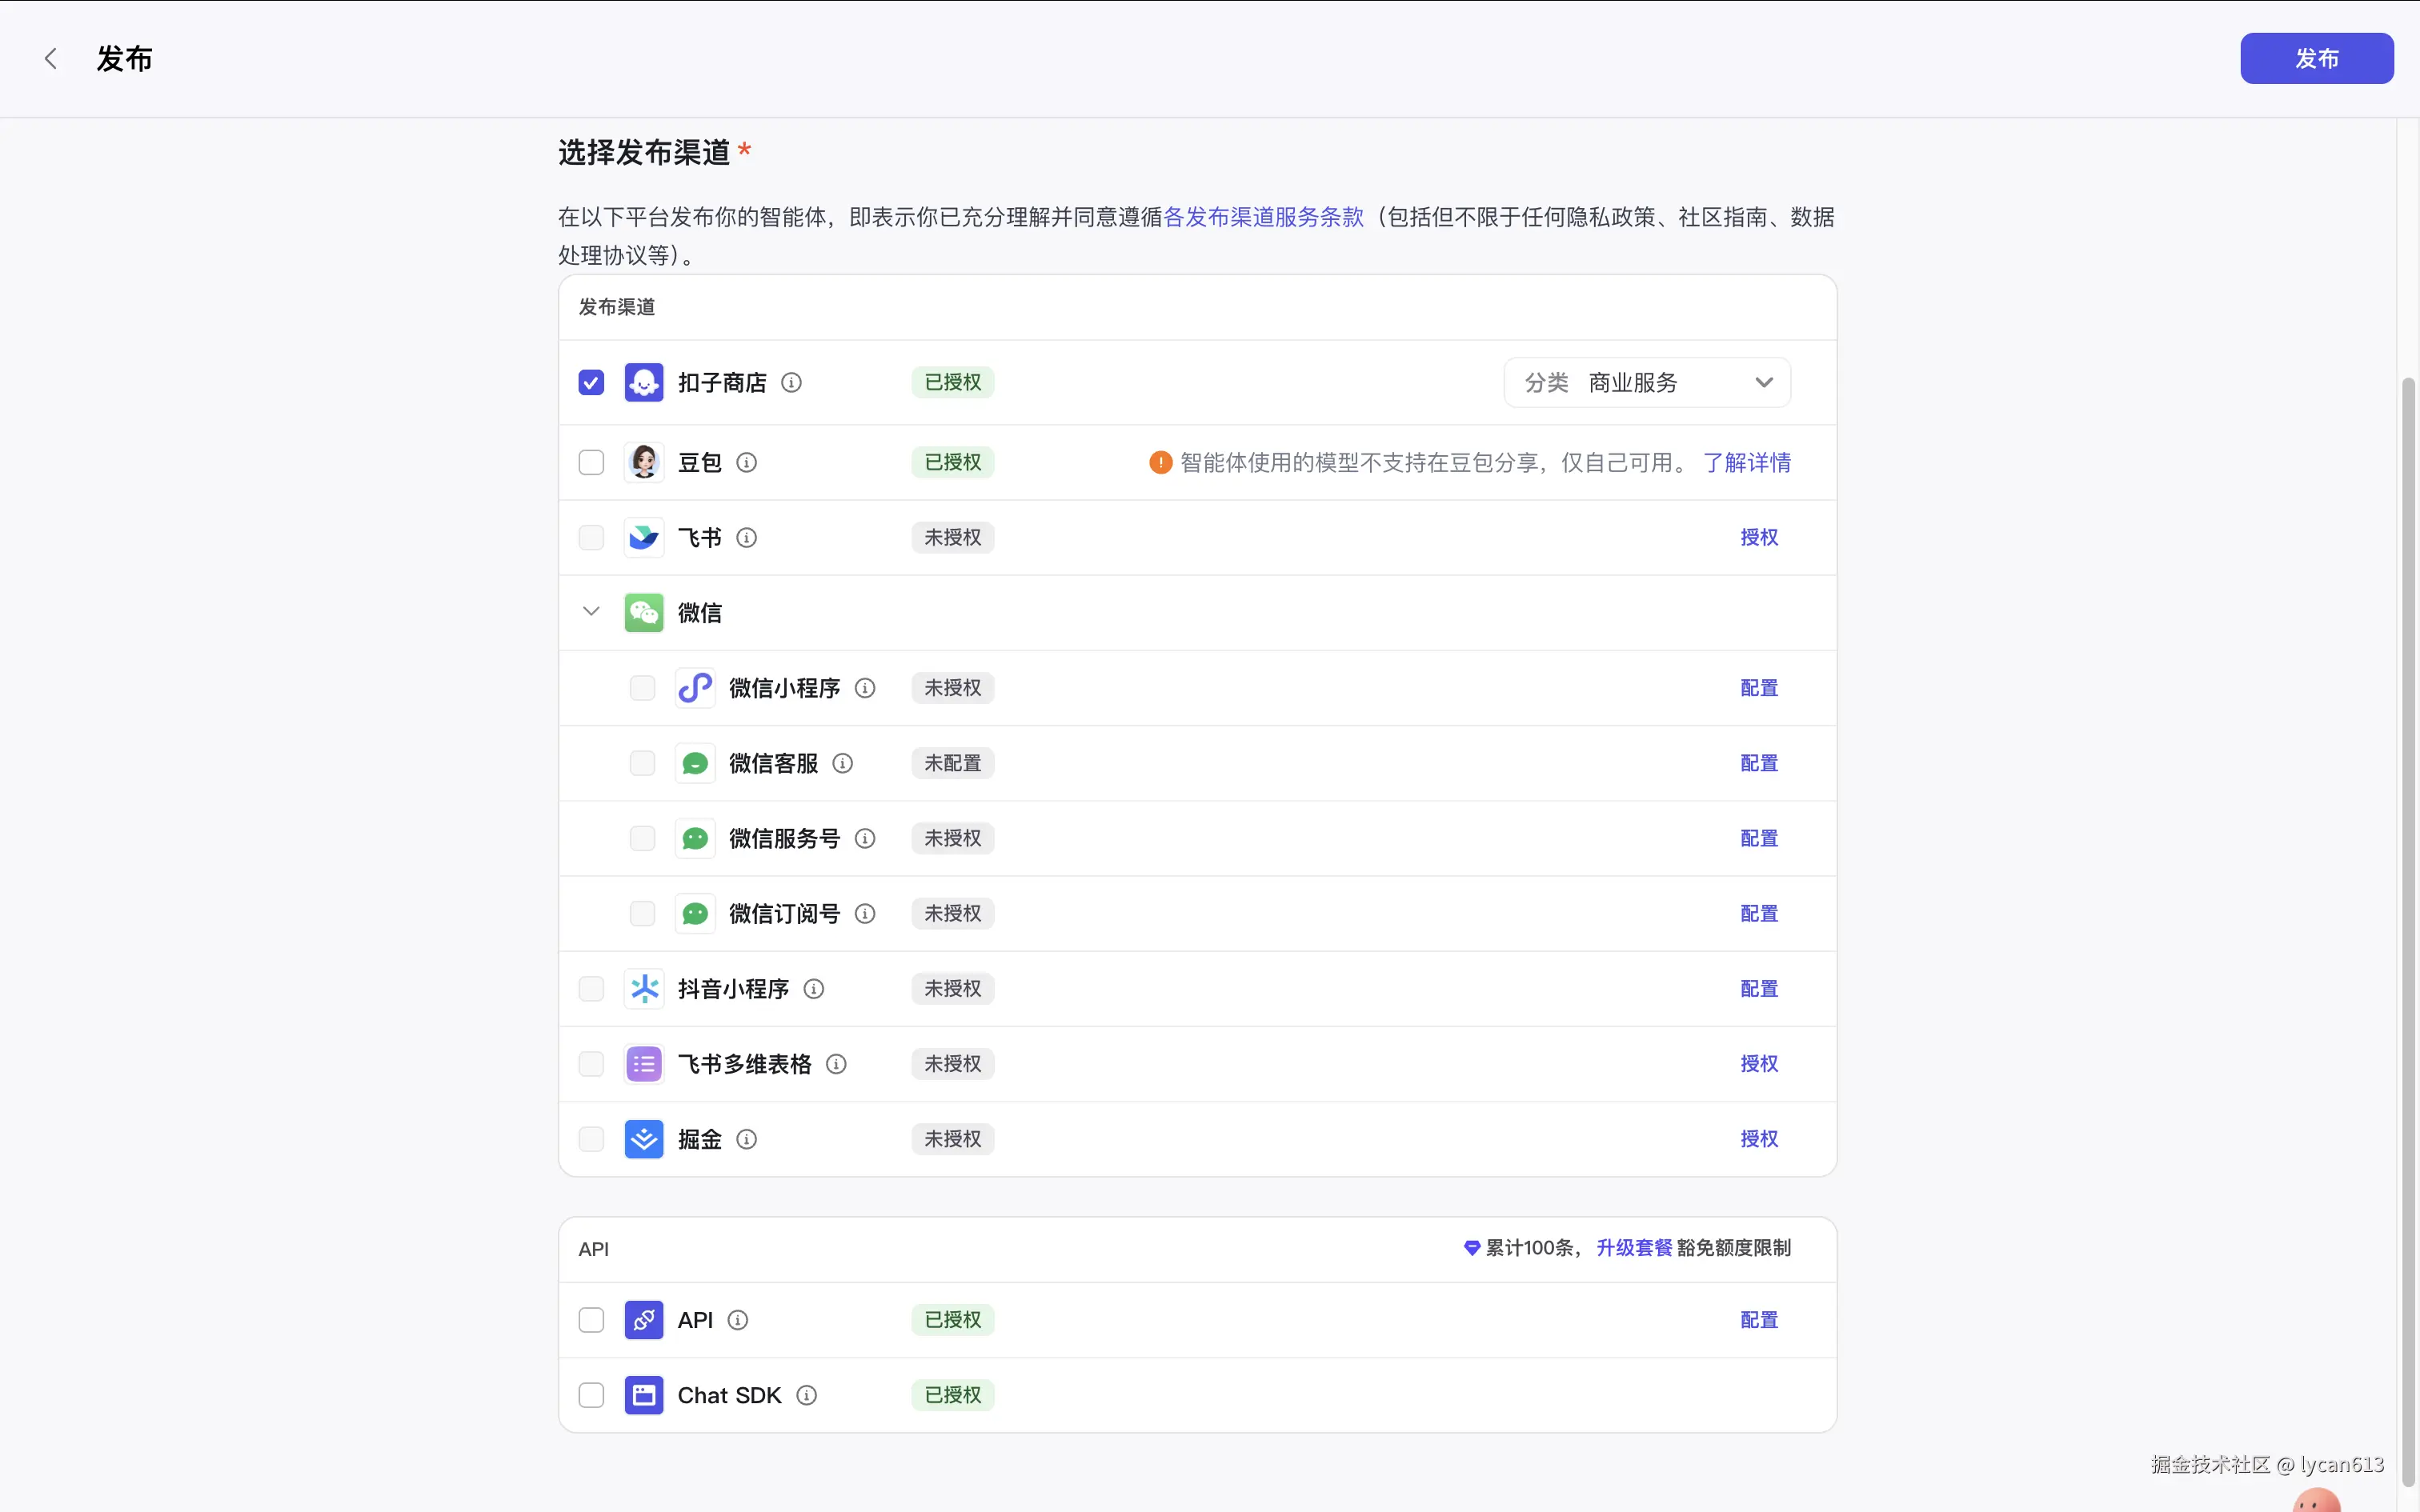Click the 飞书 logo icon
The image size is (2420, 1512).
coord(643,538)
